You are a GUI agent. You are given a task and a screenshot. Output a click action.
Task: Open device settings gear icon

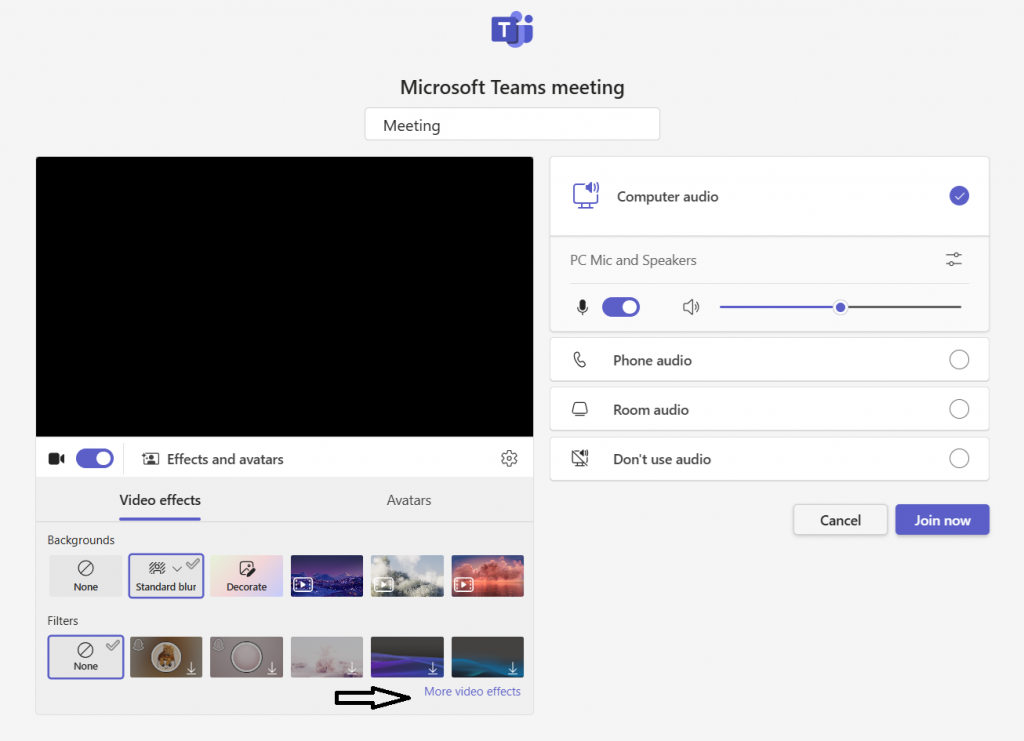coord(509,459)
